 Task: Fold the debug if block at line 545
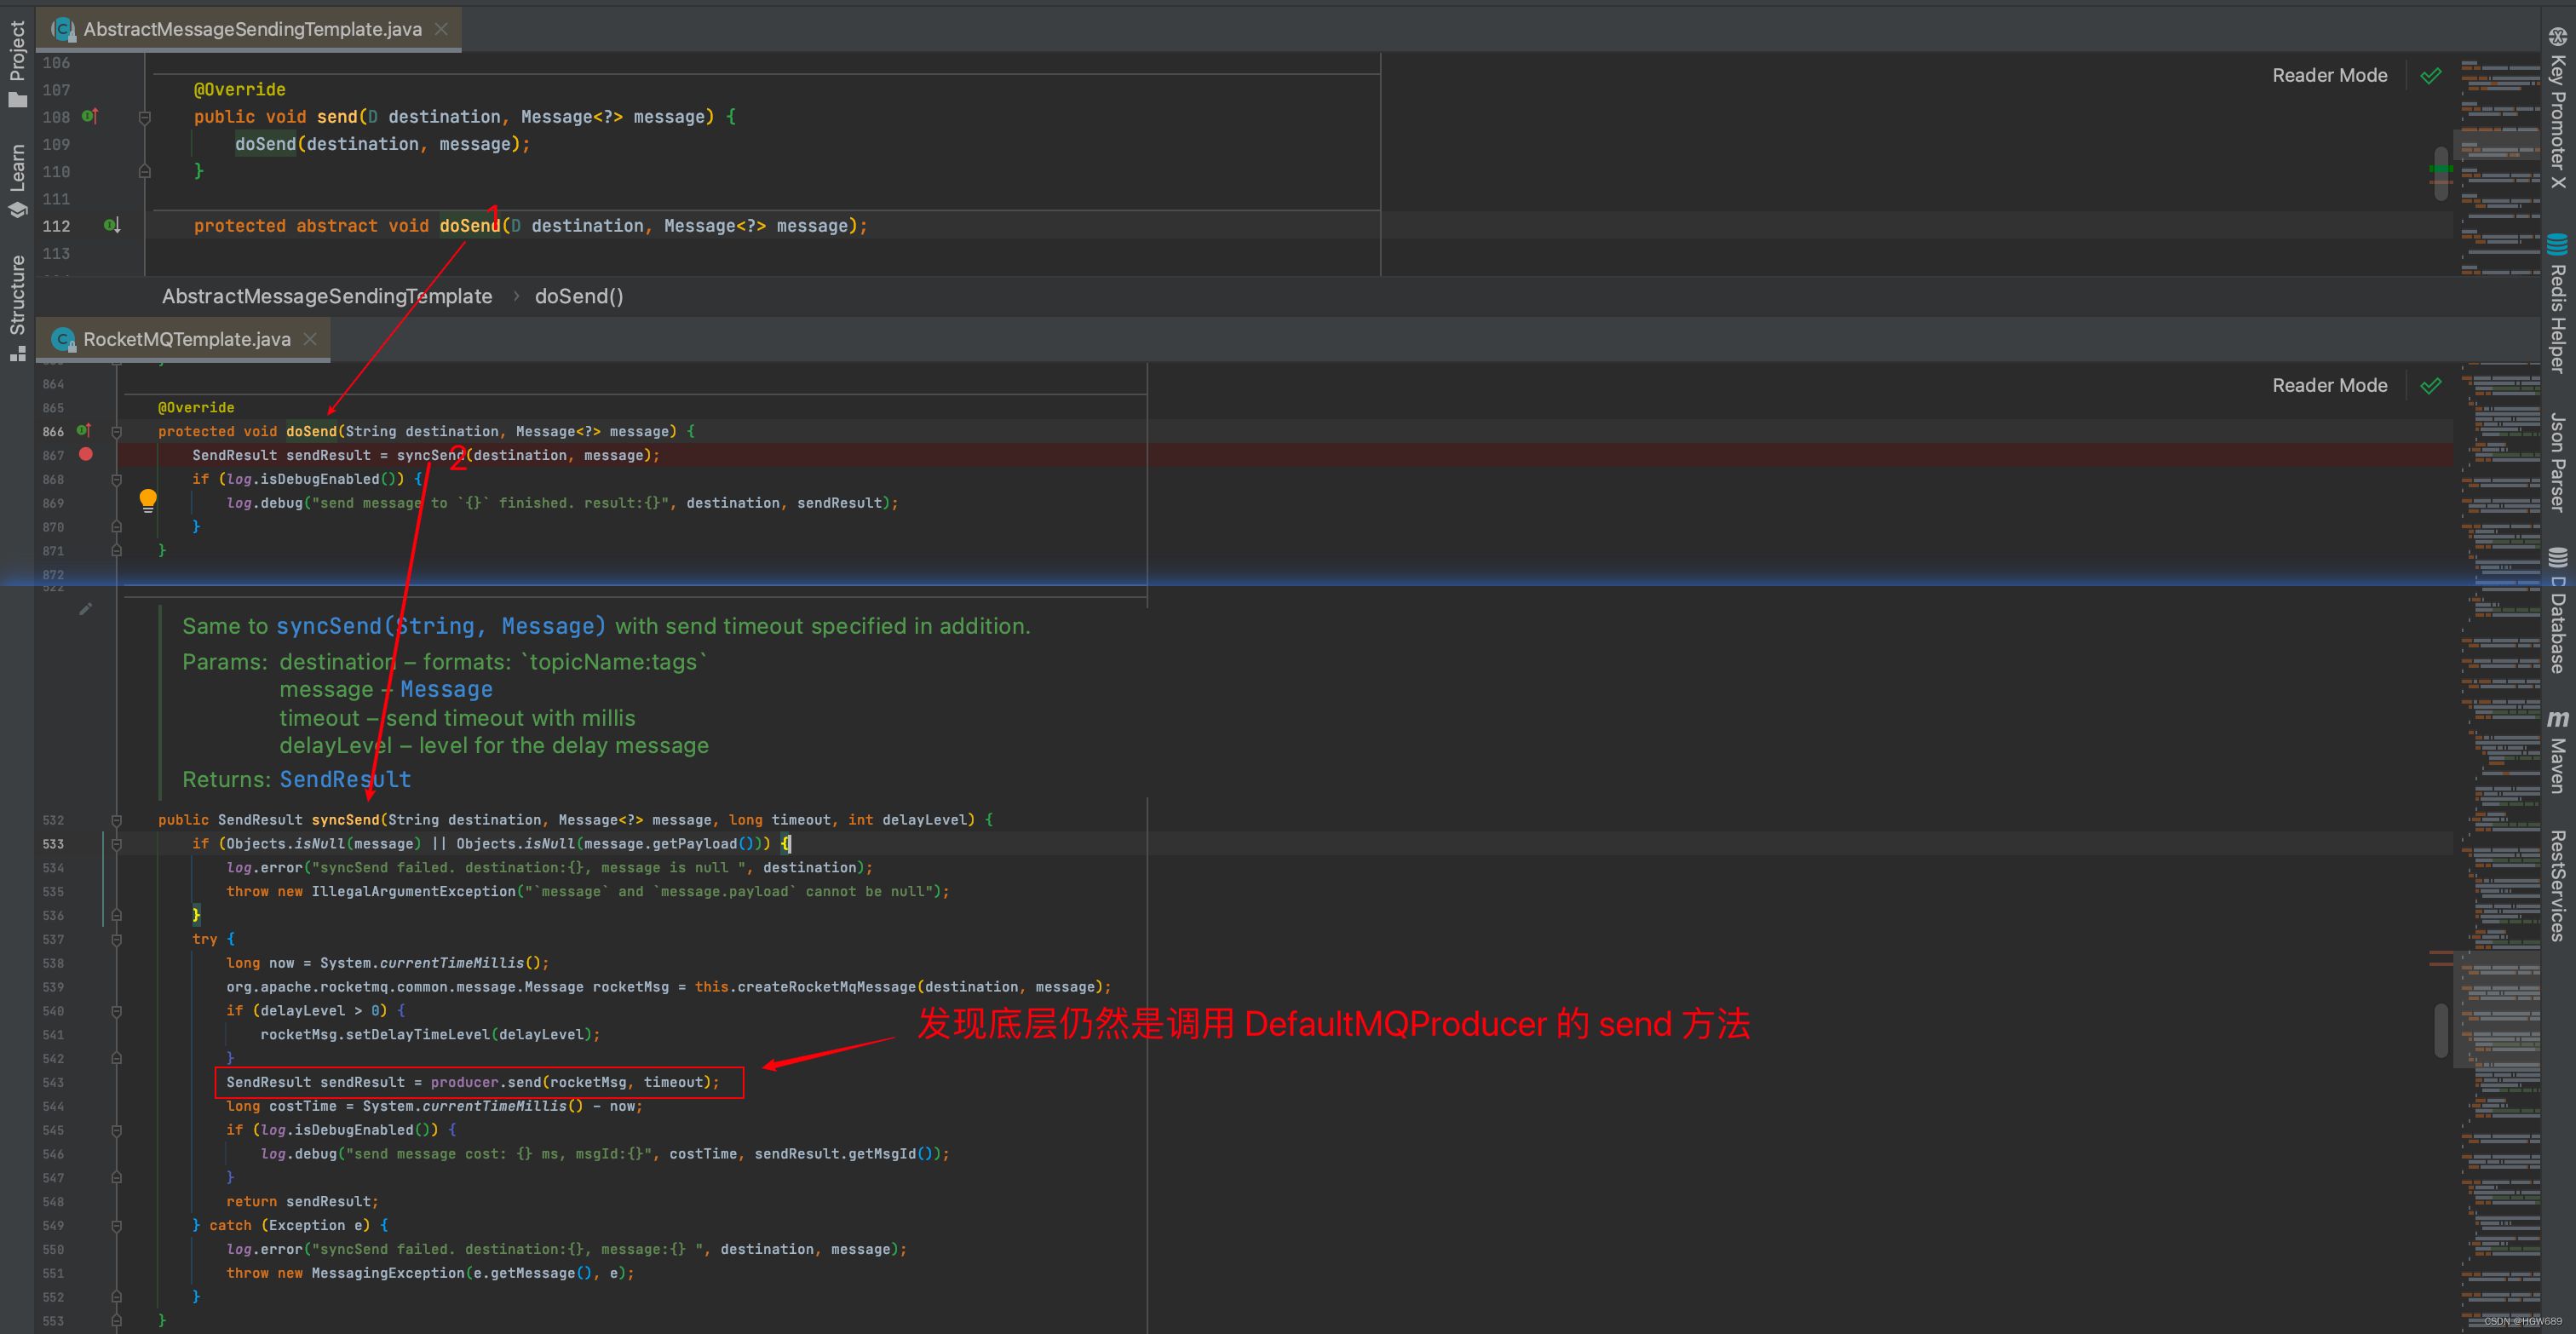coord(116,1130)
